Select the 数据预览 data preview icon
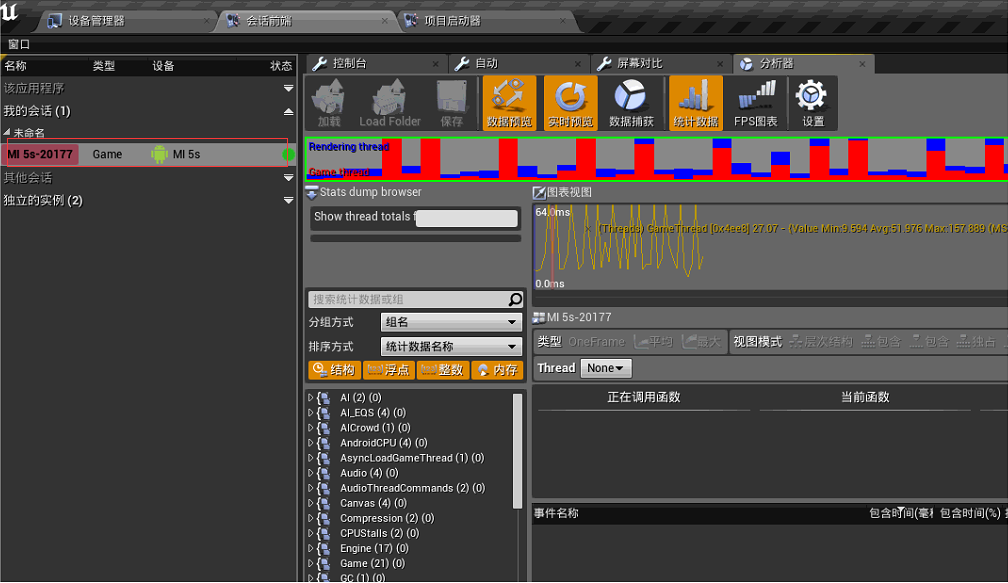The width and height of the screenshot is (1008, 583). click(x=508, y=102)
